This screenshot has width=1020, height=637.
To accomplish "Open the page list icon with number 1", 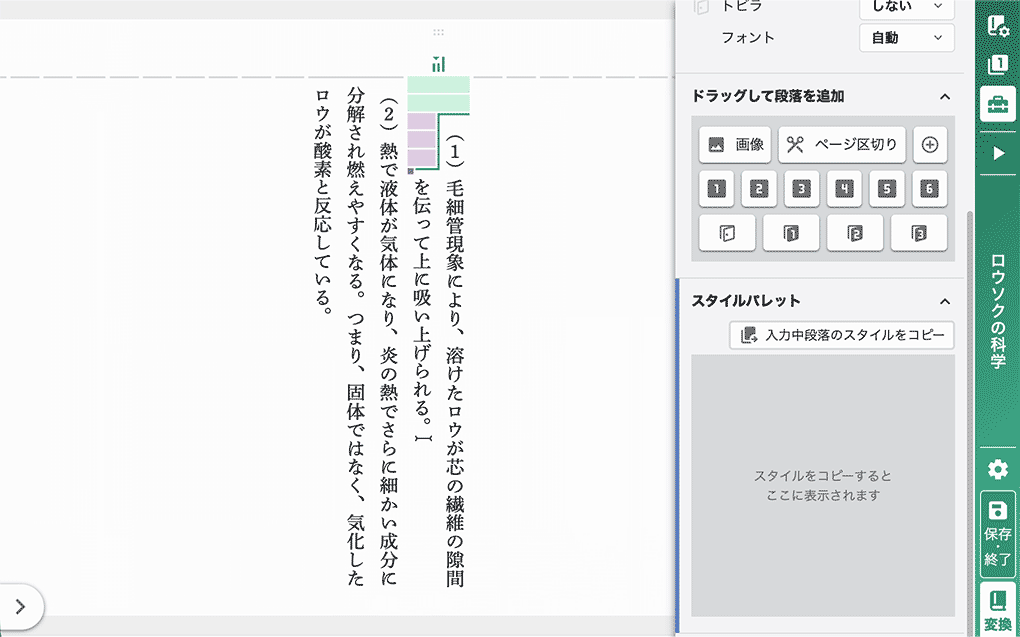I will [x=997, y=64].
